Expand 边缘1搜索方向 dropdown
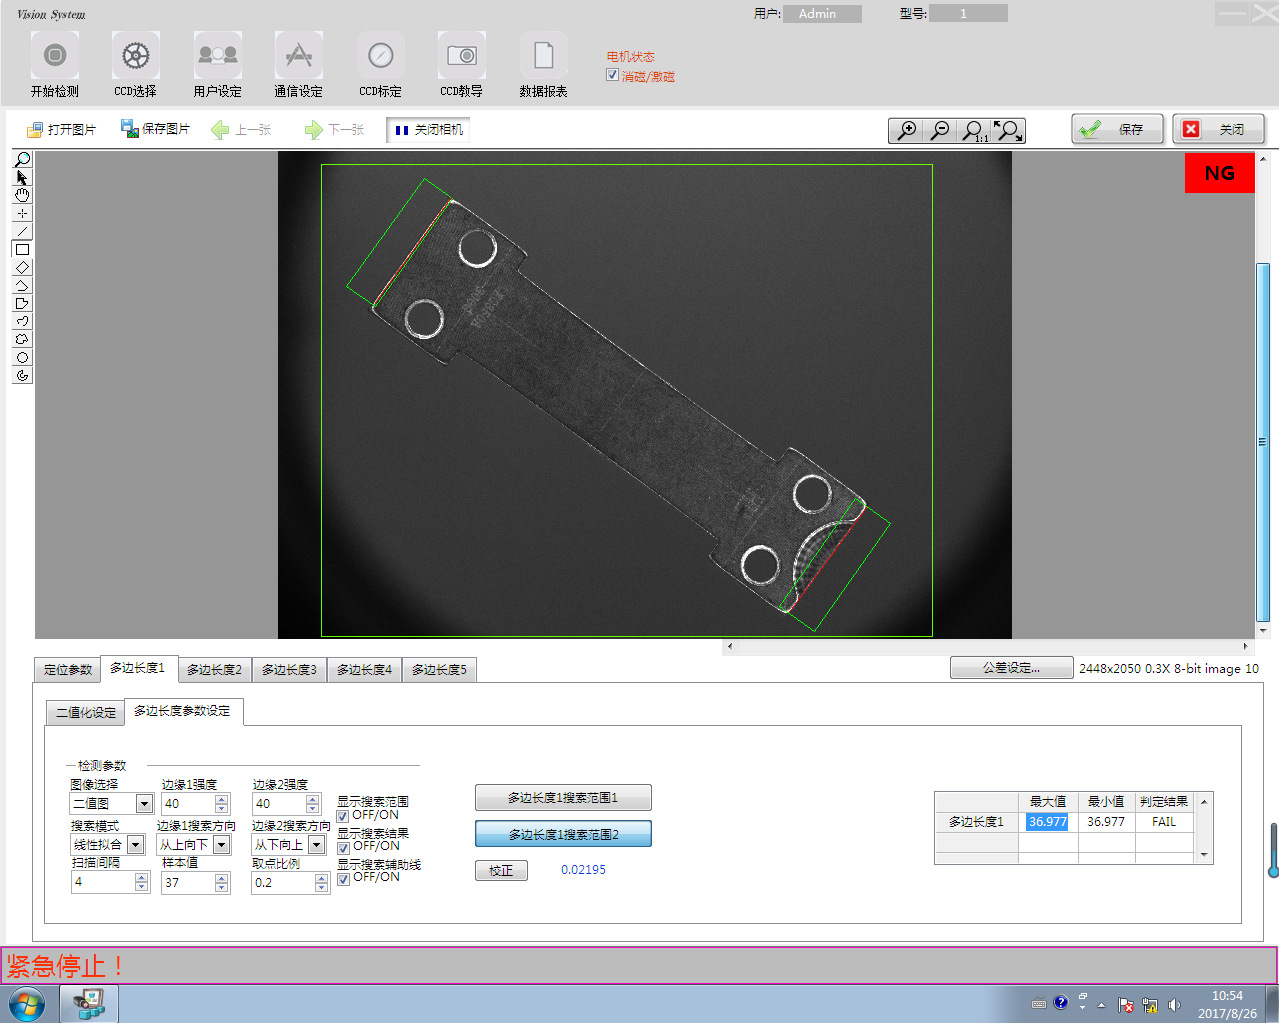 click(x=222, y=845)
